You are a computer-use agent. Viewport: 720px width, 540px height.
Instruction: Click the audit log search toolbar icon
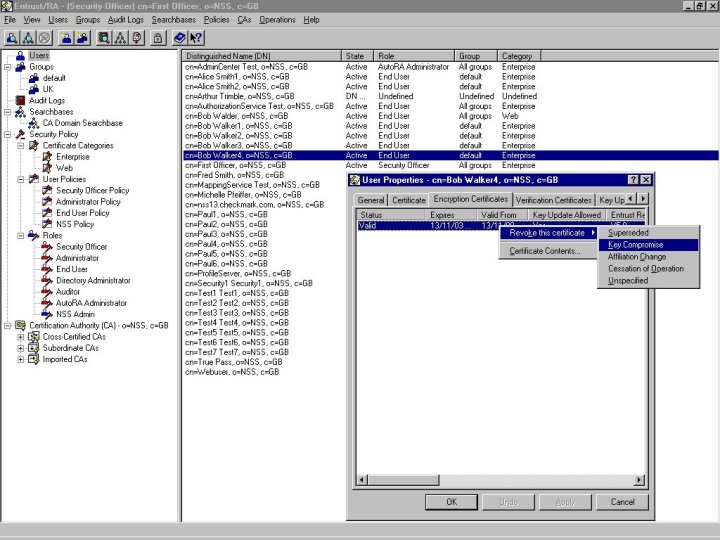104,38
